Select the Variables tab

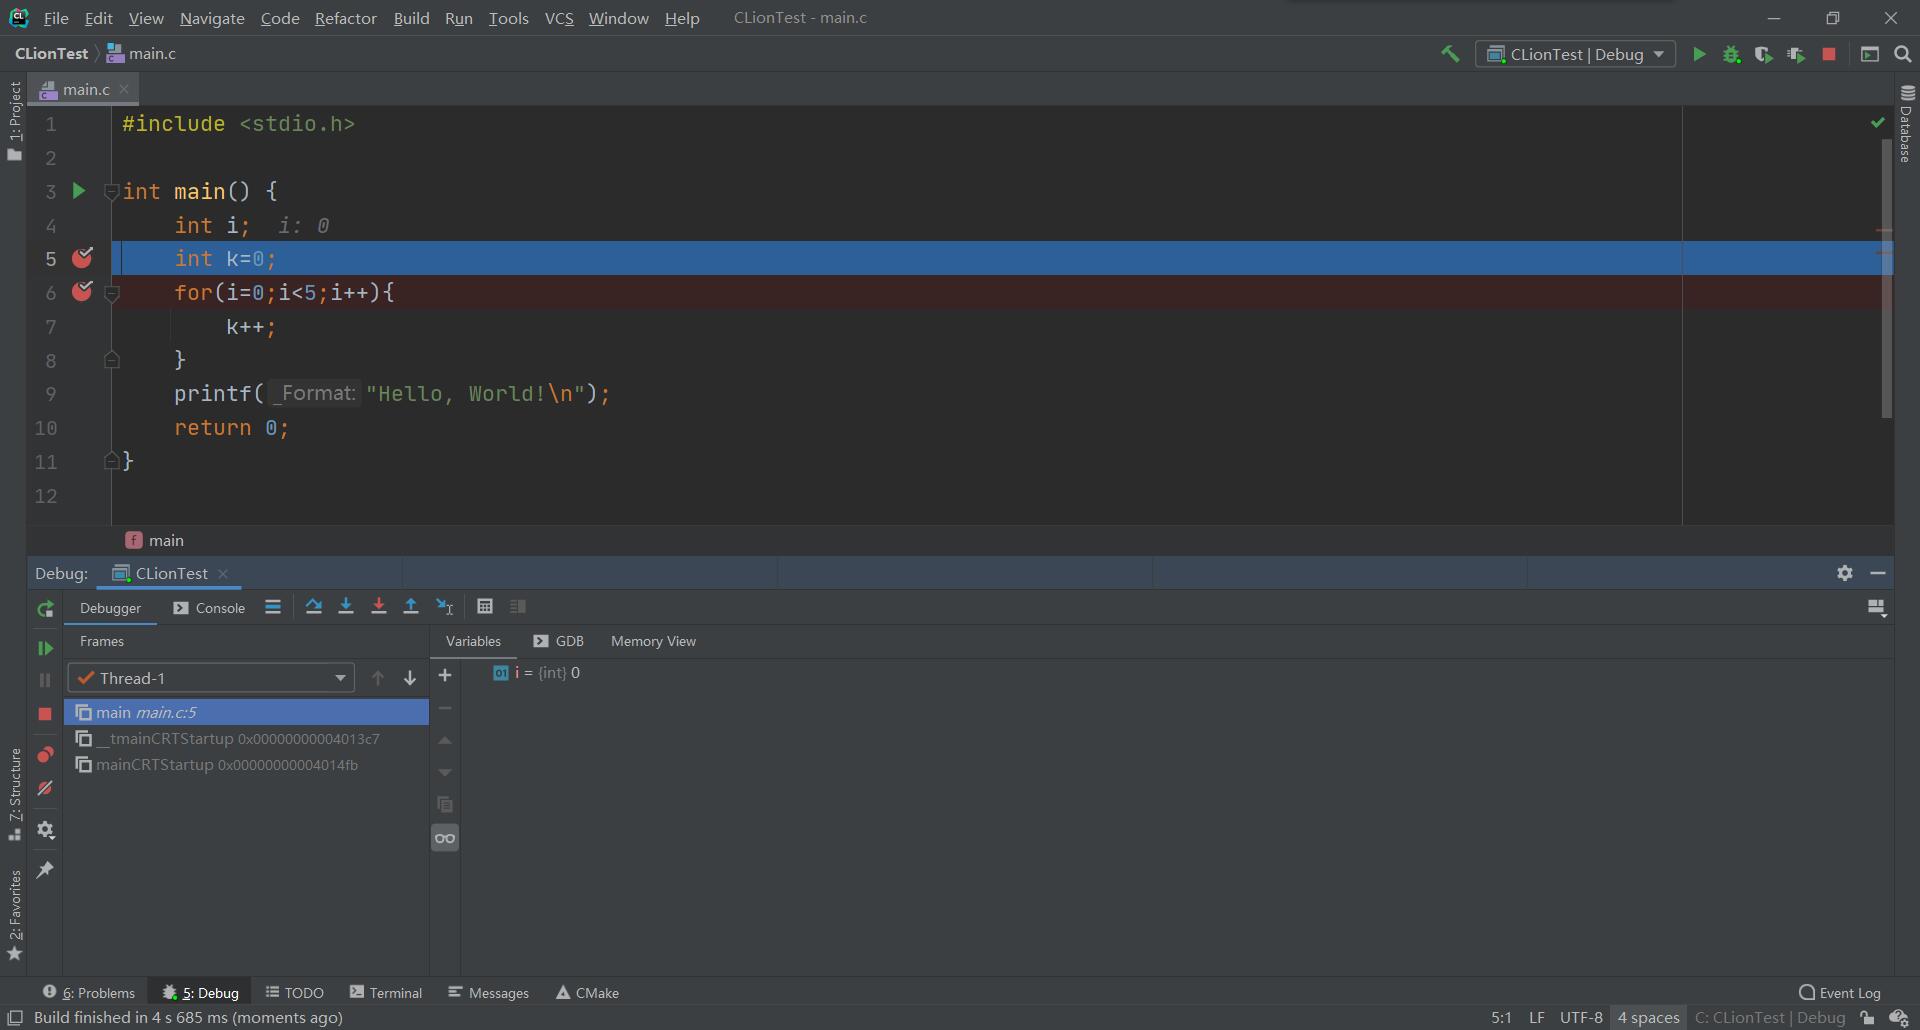click(473, 641)
